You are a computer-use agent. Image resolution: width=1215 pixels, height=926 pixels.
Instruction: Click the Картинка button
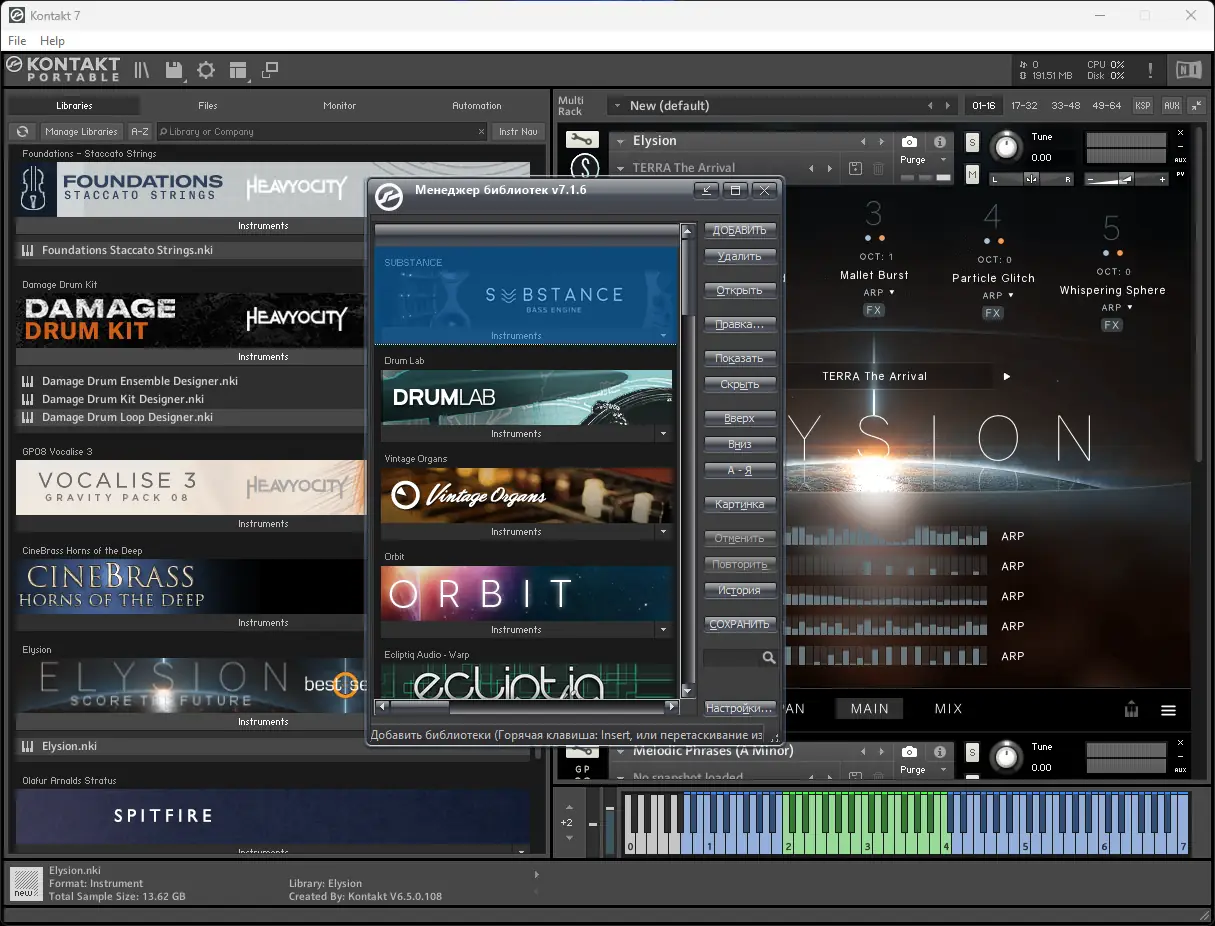click(740, 504)
